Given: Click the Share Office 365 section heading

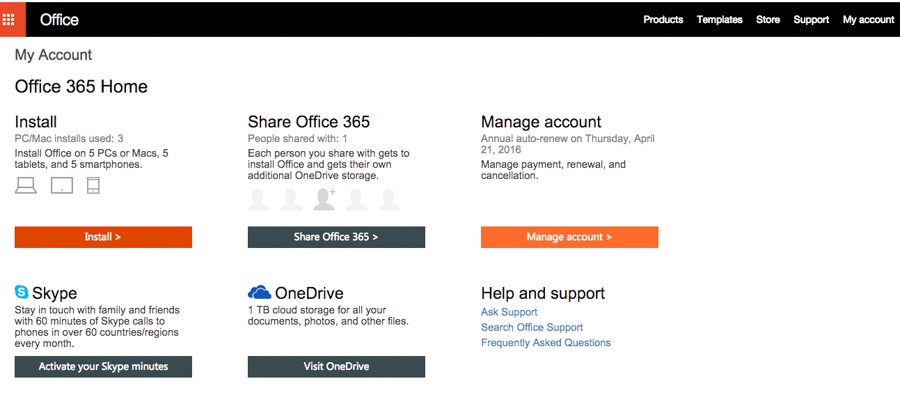Looking at the screenshot, I should pyautogui.click(x=309, y=122).
